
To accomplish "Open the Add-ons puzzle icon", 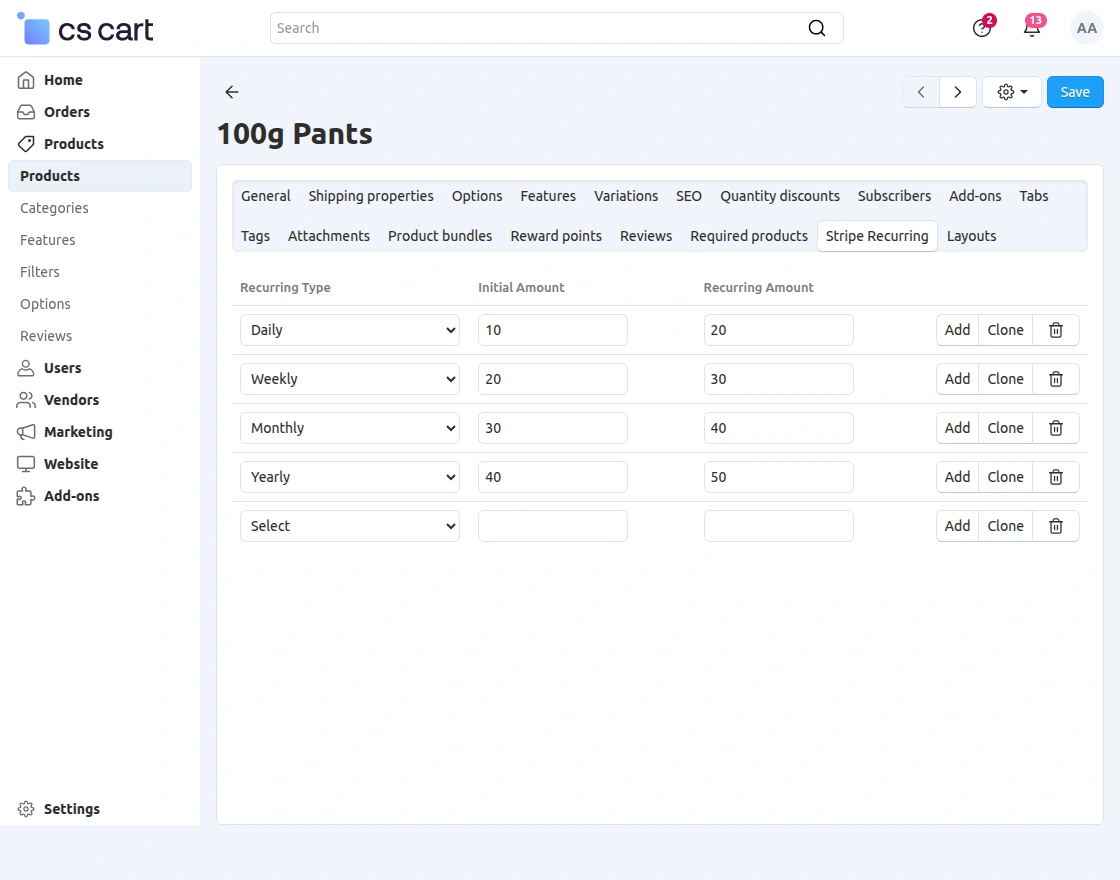I will click(x=26, y=495).
